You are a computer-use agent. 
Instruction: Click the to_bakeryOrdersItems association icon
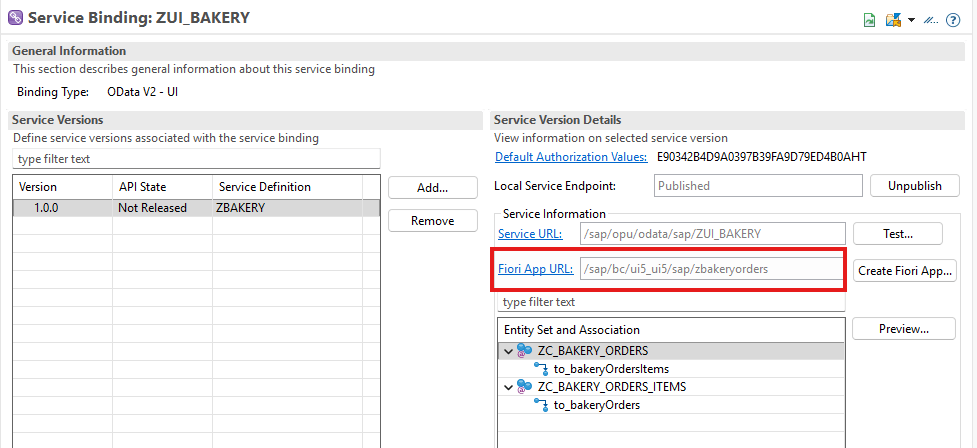[541, 369]
